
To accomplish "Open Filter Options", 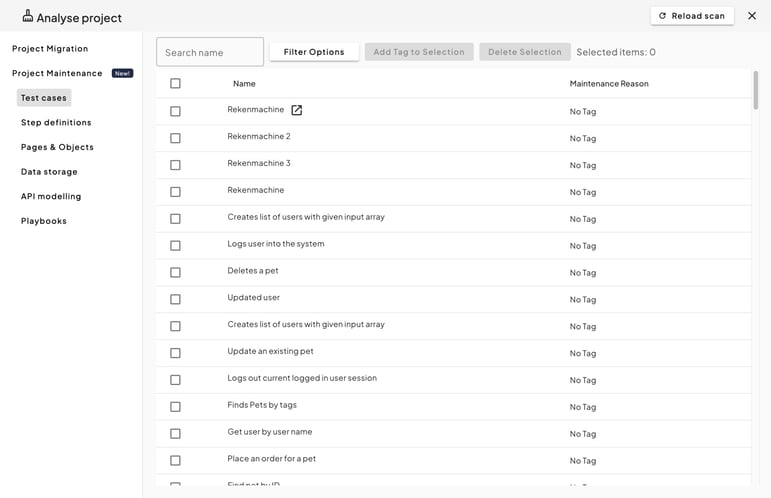I will click(314, 52).
